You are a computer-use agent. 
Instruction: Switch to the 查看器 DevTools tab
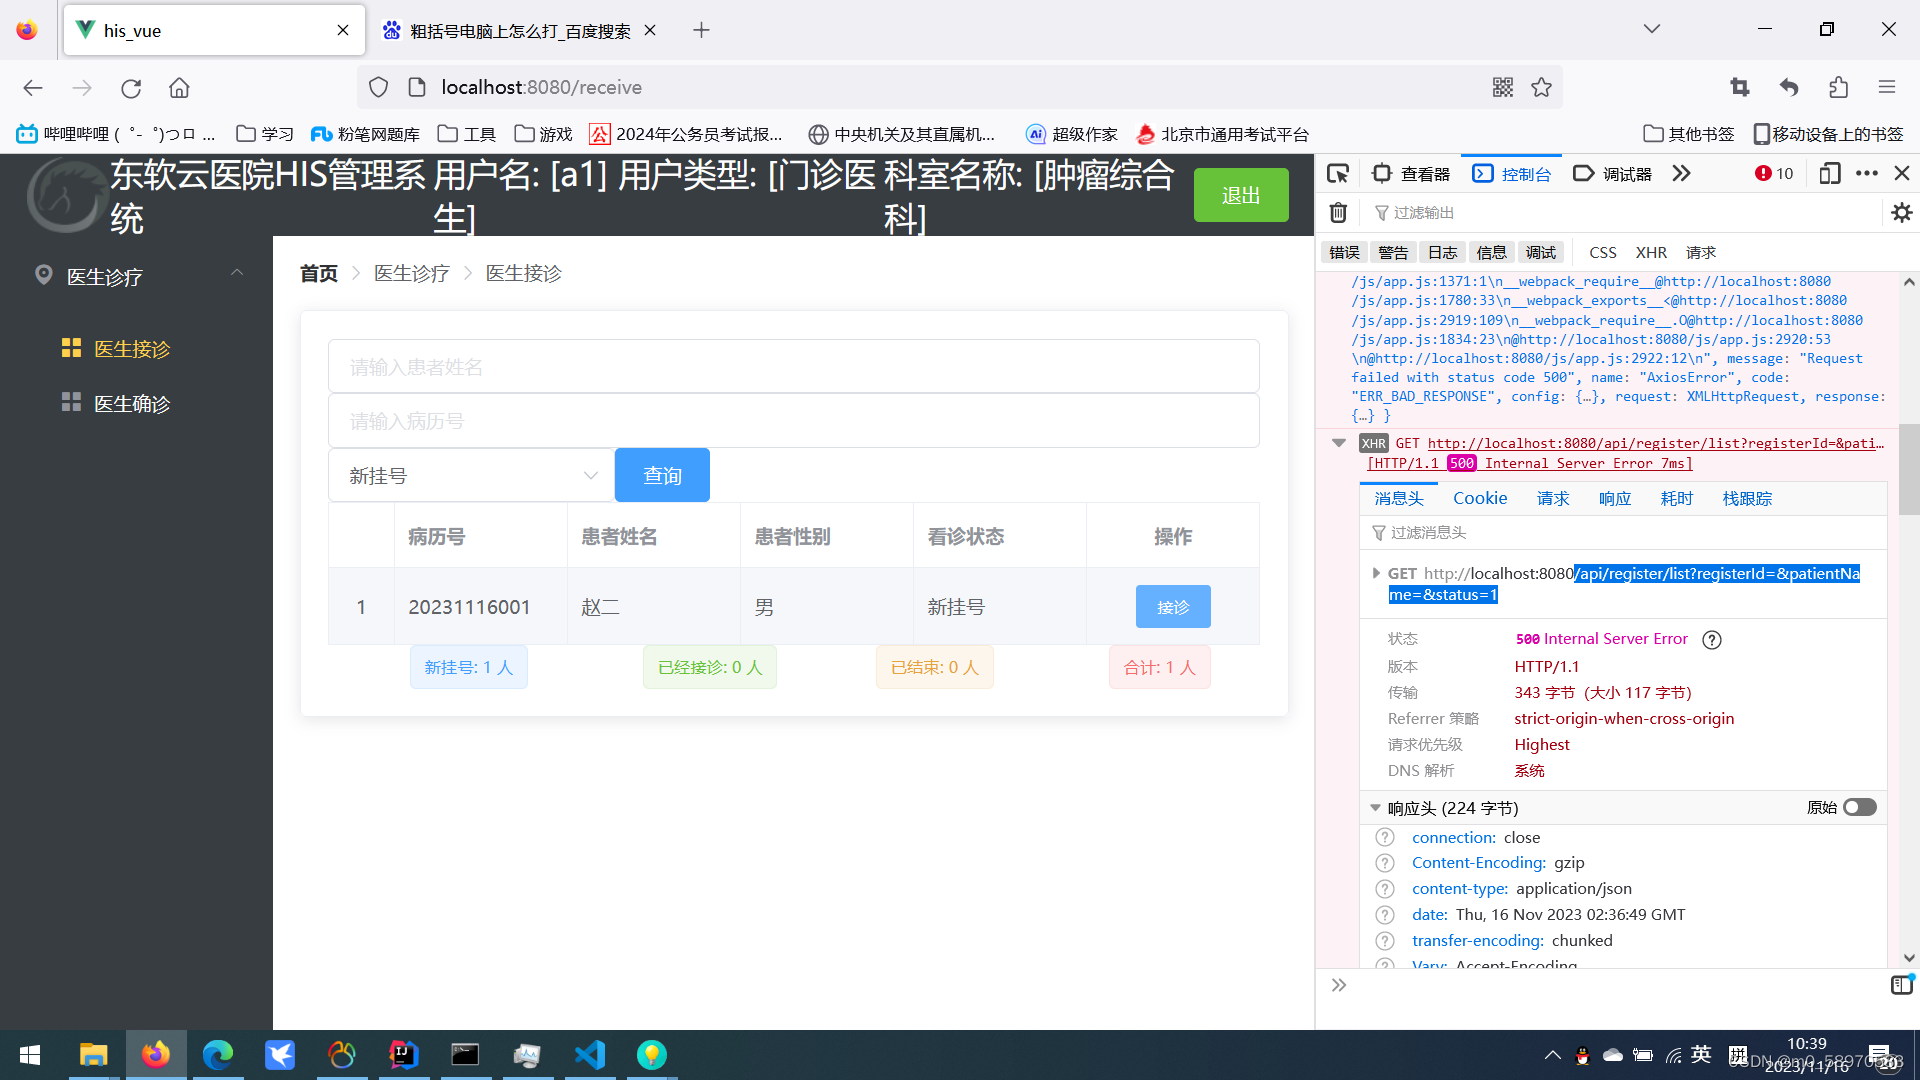click(x=1412, y=173)
